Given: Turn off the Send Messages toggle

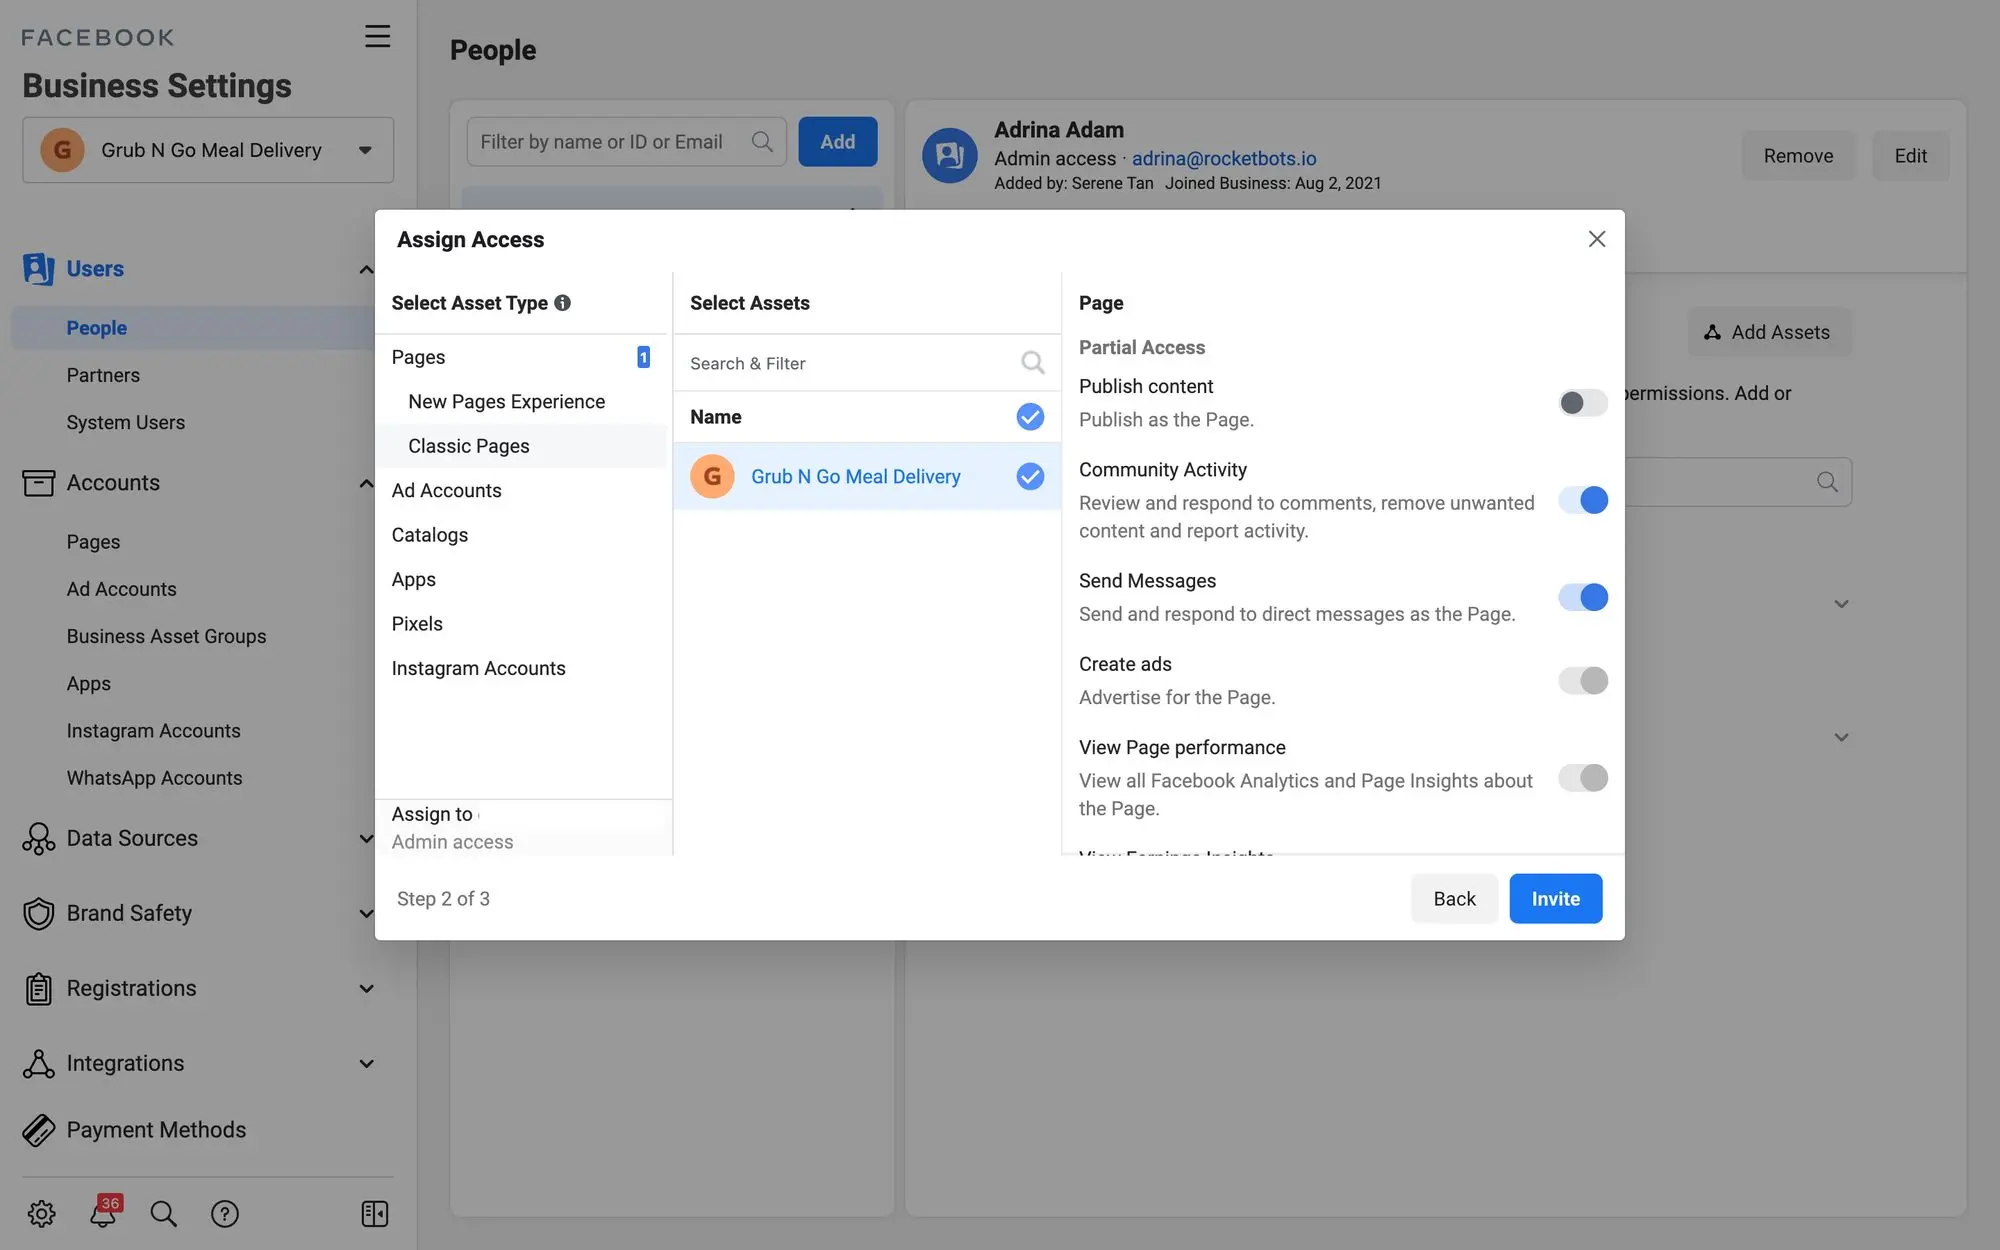Looking at the screenshot, I should 1582,597.
